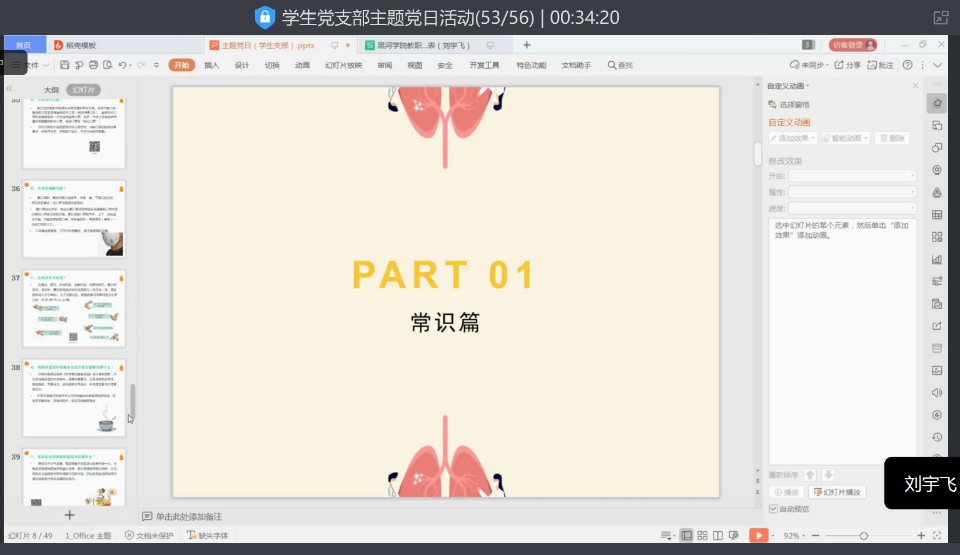This screenshot has width=960, height=555.
Task: Open the Speed (速度) dropdown
Action: point(852,208)
